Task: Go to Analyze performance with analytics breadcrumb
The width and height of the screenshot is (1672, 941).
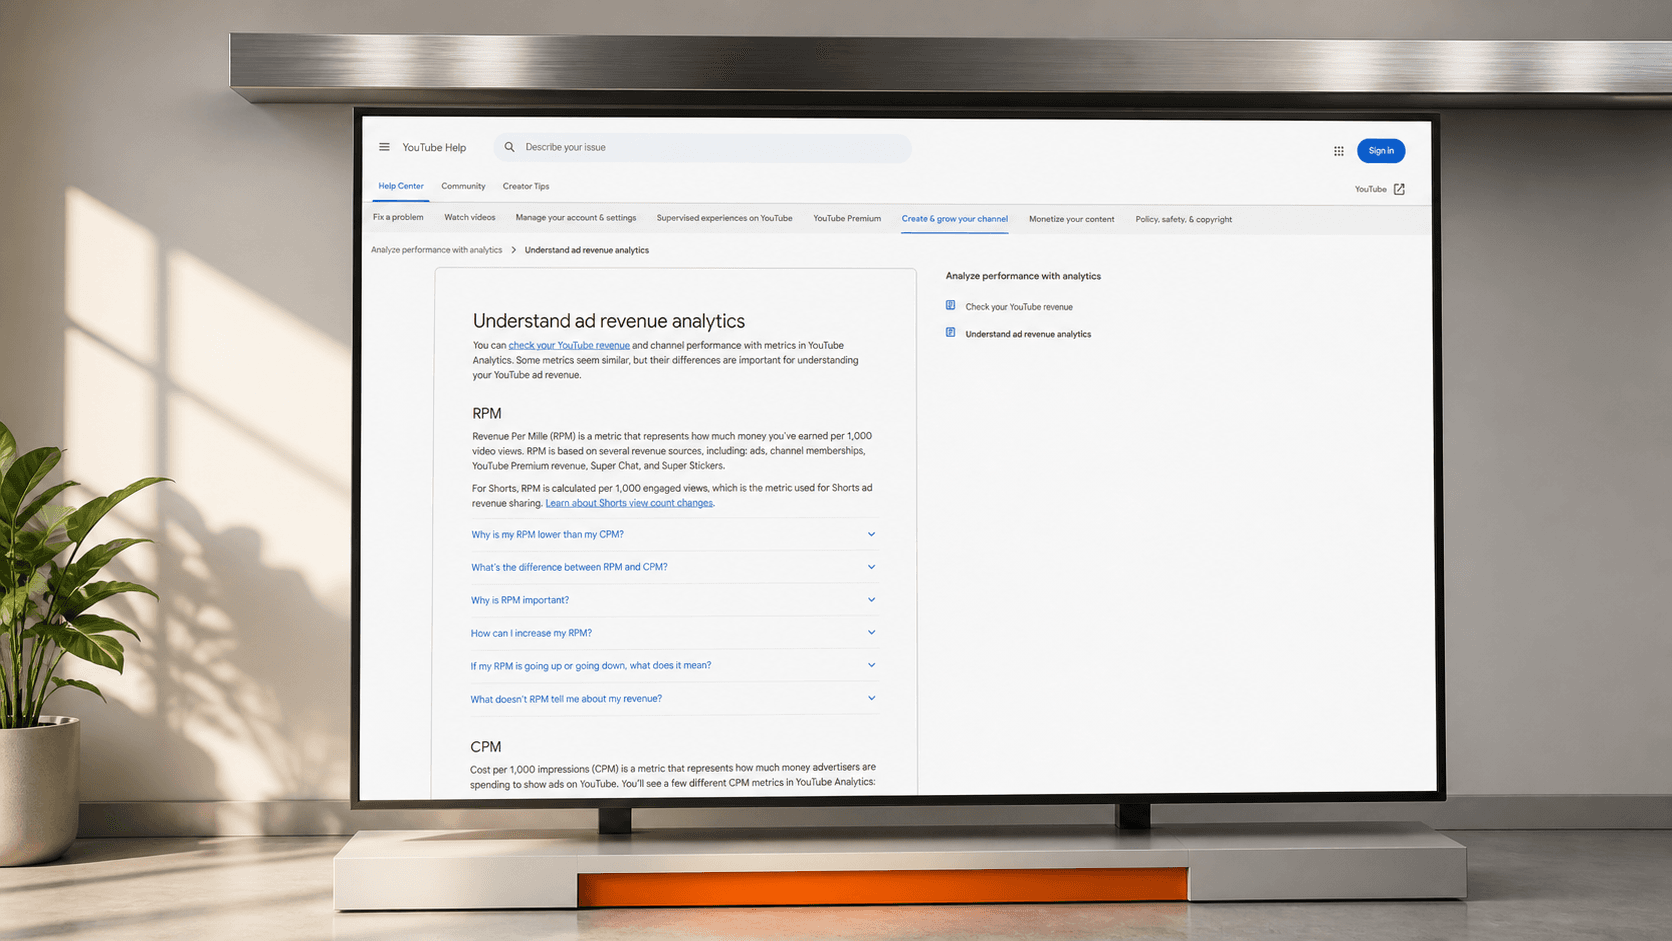Action: coord(437,250)
